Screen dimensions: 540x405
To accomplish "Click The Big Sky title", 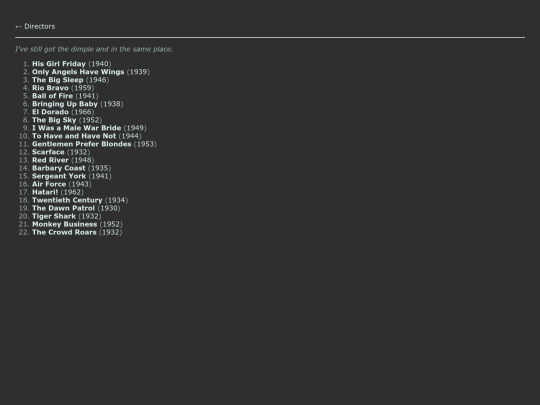I will 54,120.
